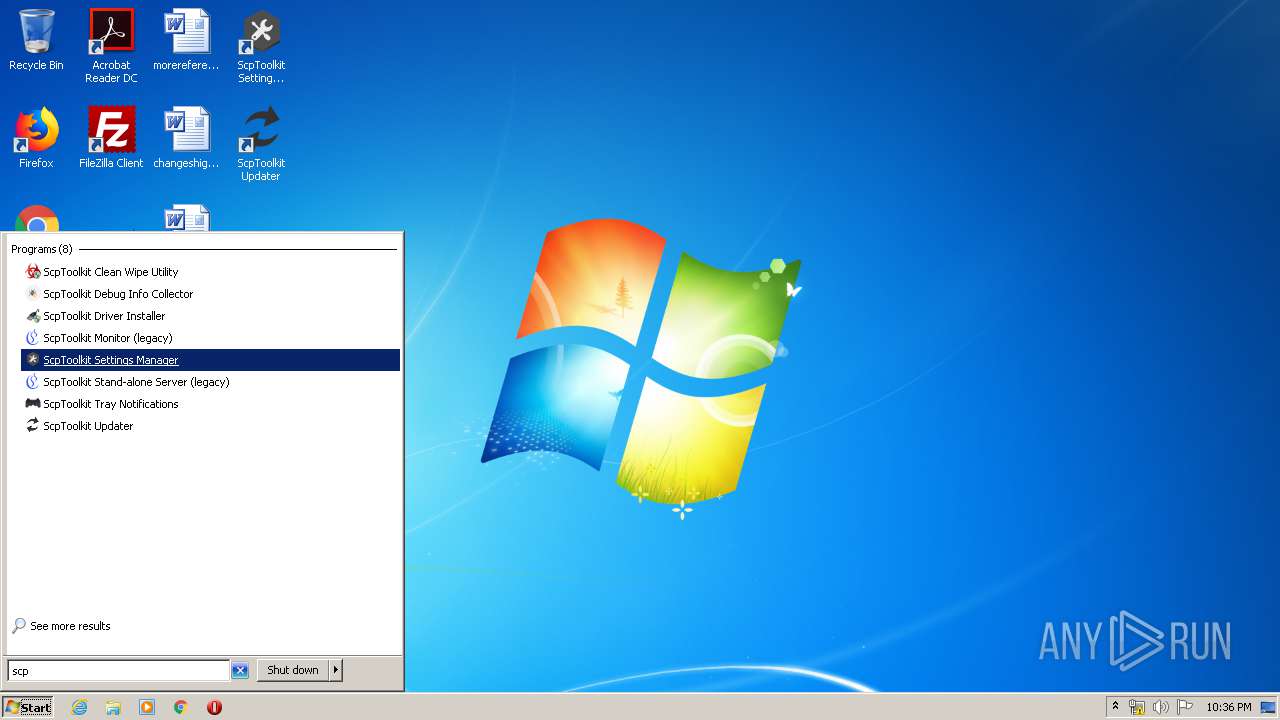Expand the Shut down options arrow
The image size is (1280, 720).
tap(336, 670)
